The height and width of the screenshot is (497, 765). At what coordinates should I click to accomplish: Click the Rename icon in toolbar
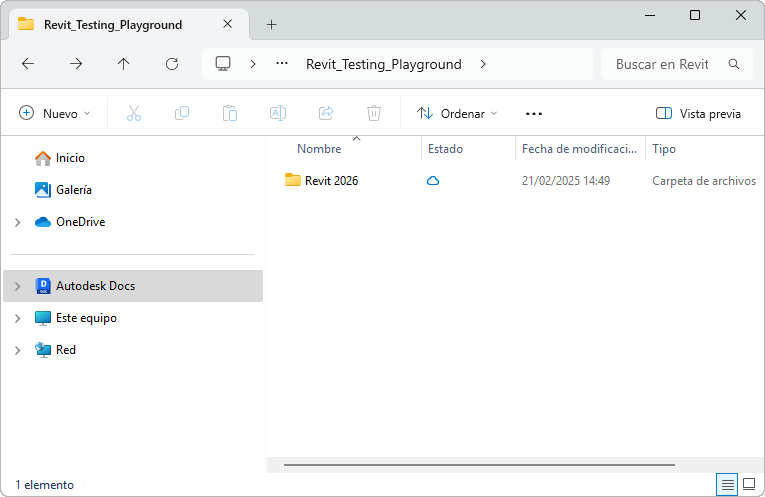[278, 114]
